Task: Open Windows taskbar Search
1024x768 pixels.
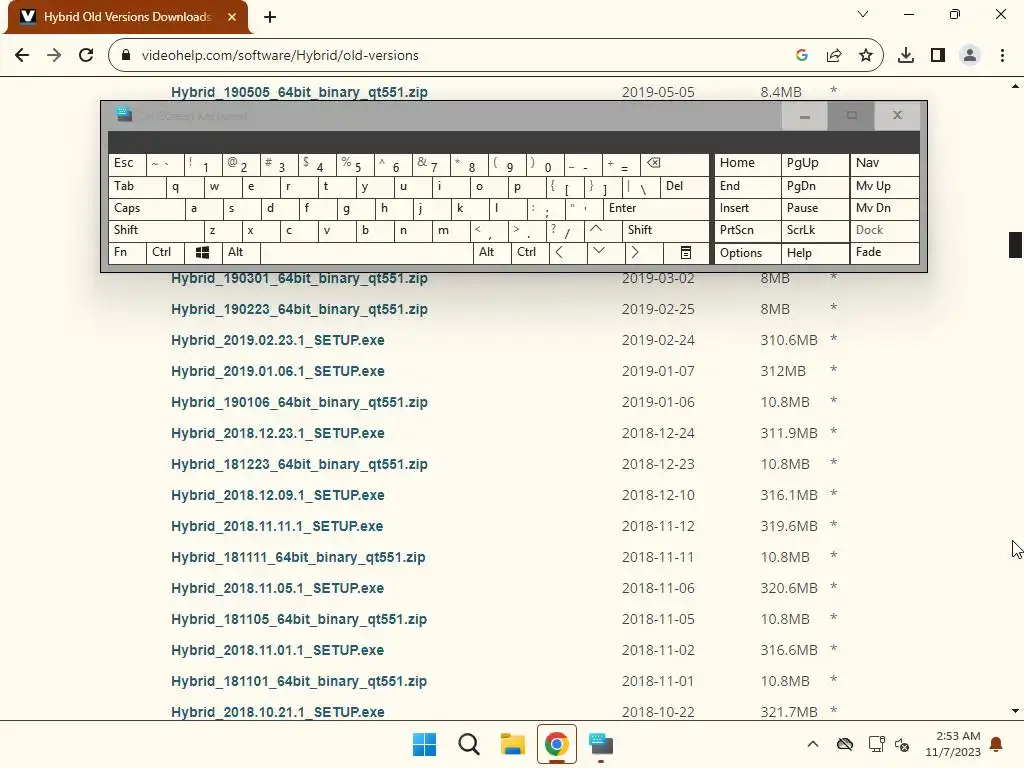Action: (468, 744)
